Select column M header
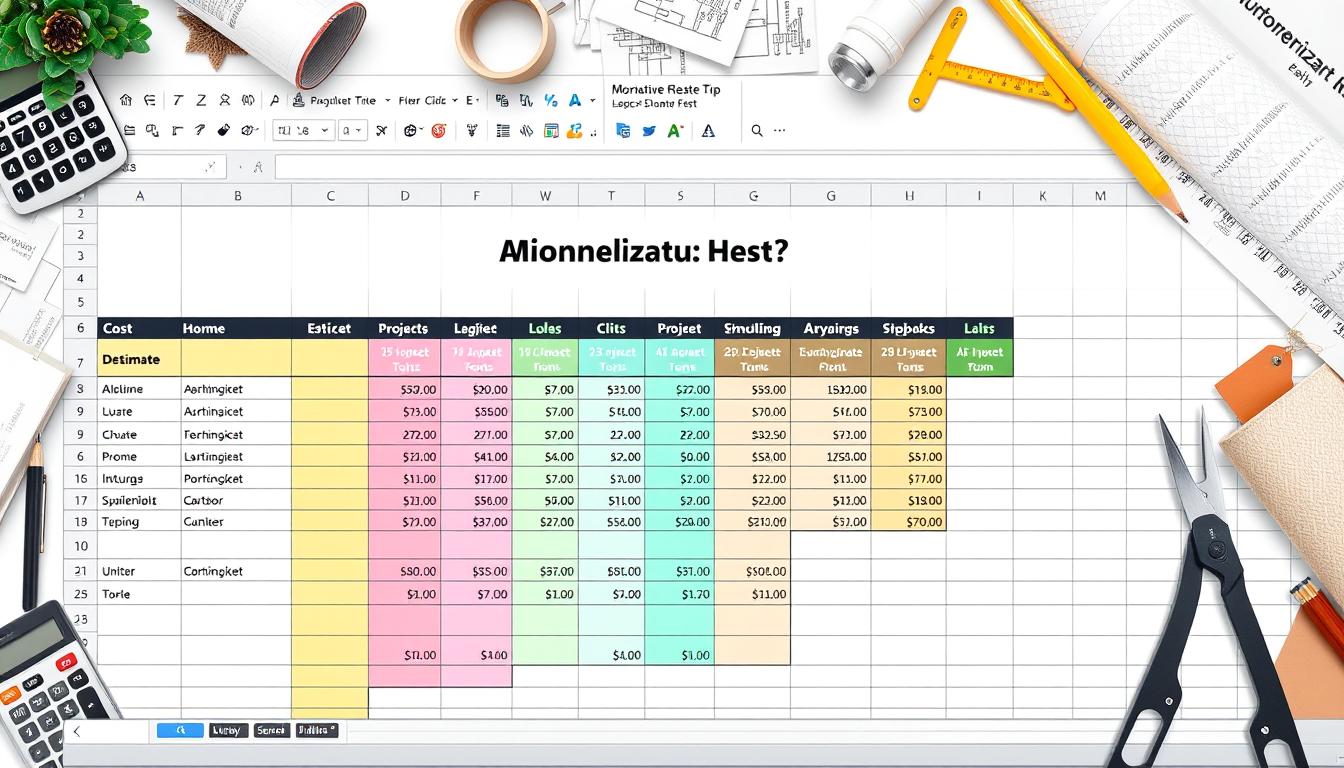This screenshot has height=768, width=1344. pos(1100,196)
